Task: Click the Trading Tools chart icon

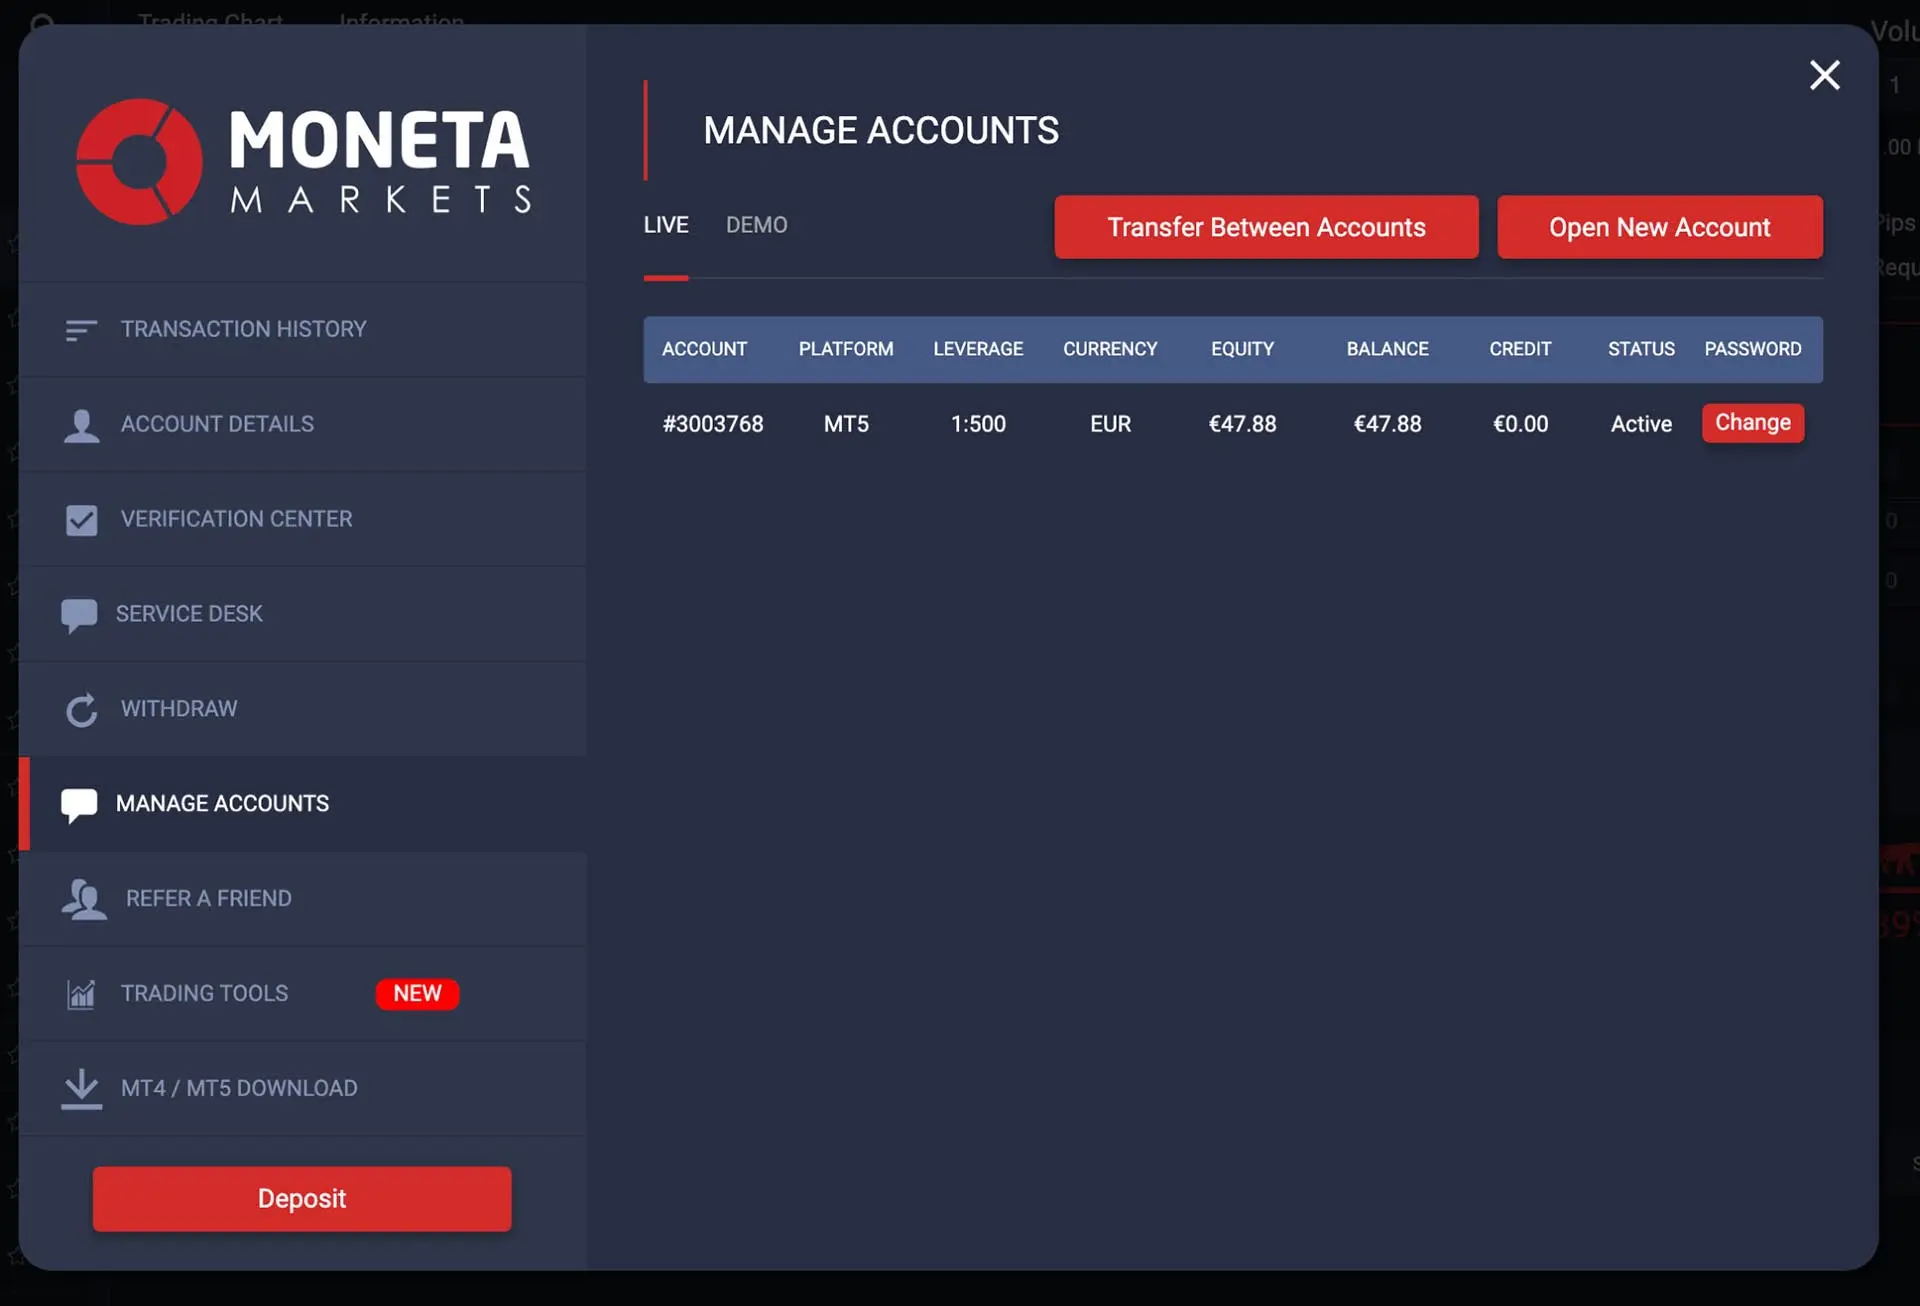Action: point(81,994)
